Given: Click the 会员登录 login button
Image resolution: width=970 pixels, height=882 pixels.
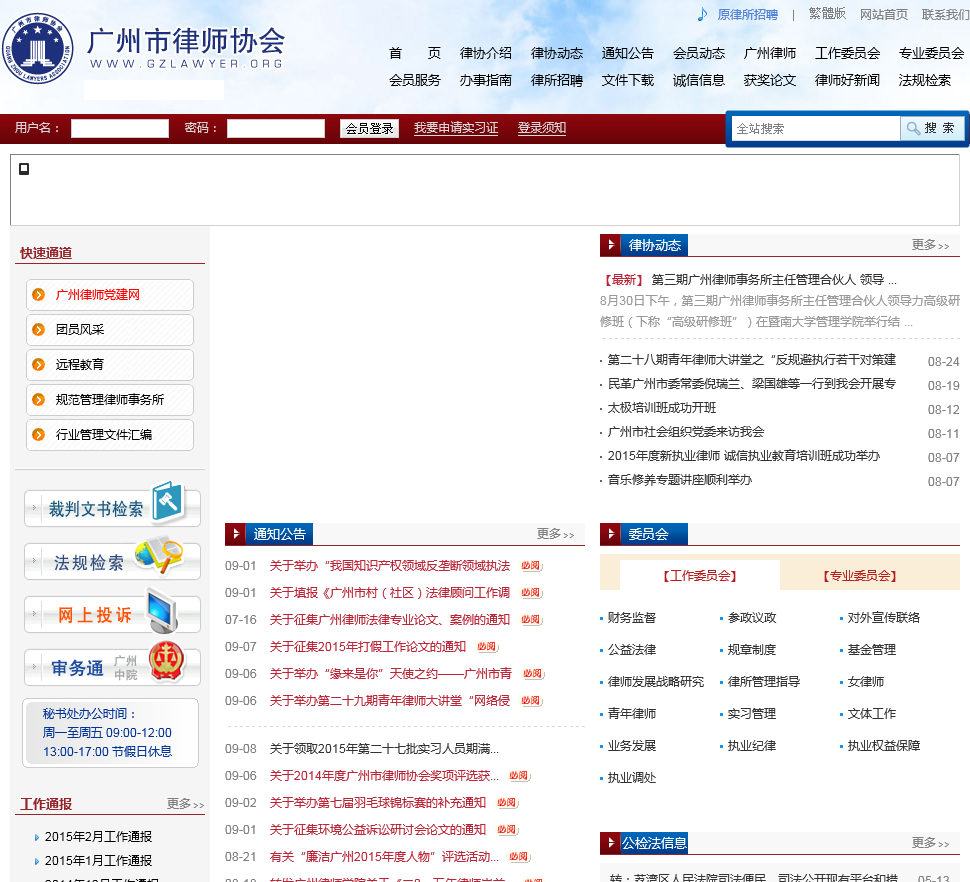Looking at the screenshot, I should [369, 129].
